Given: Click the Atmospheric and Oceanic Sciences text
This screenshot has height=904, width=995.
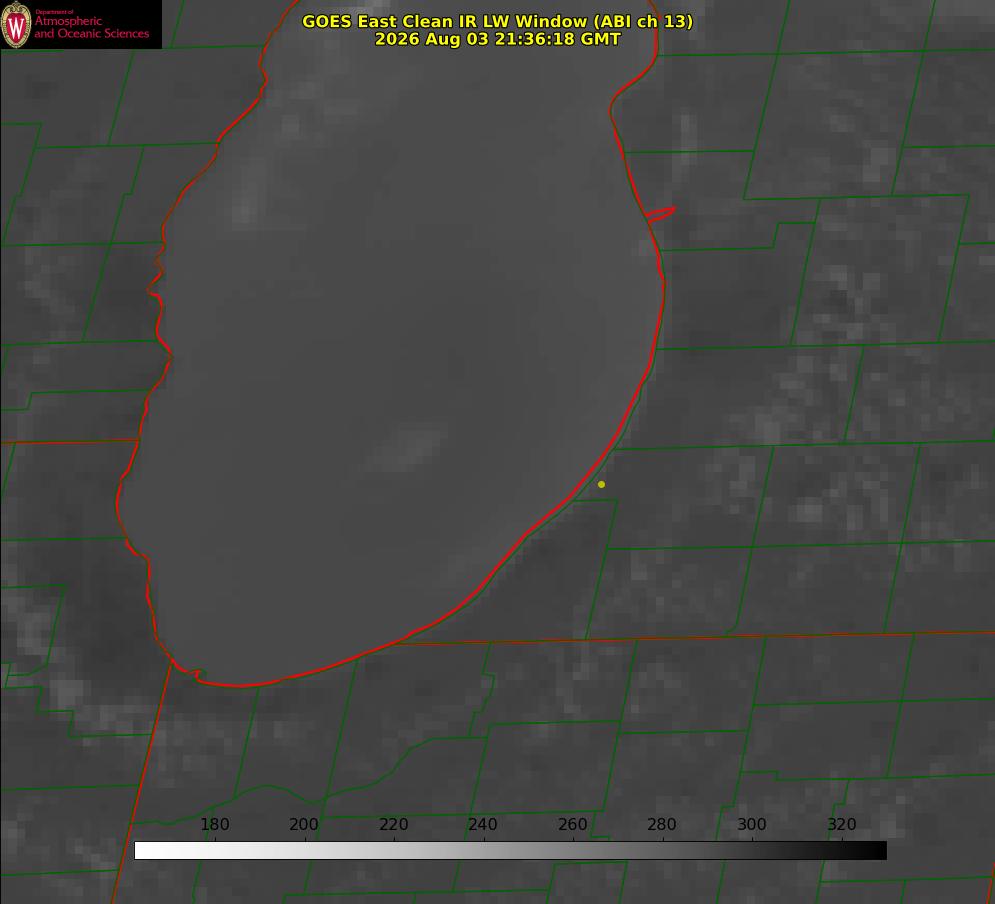Looking at the screenshot, I should tap(91, 27).
